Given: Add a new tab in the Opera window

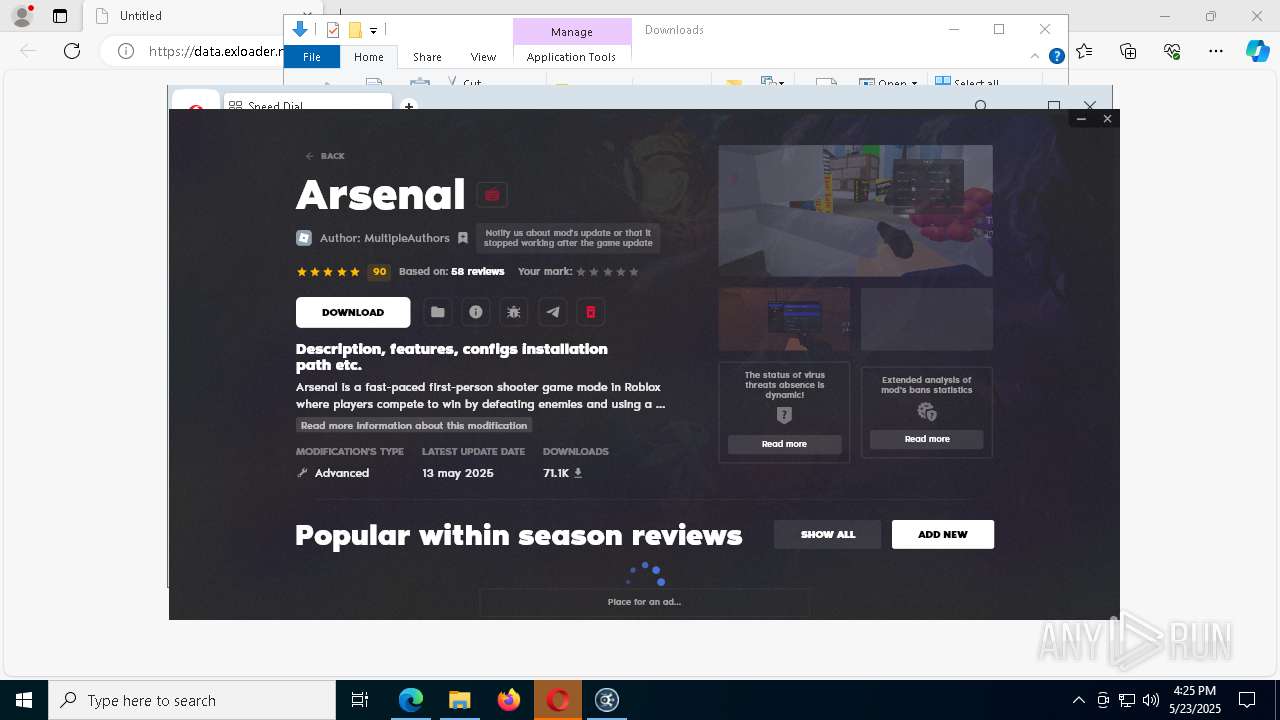Looking at the screenshot, I should coord(408,106).
